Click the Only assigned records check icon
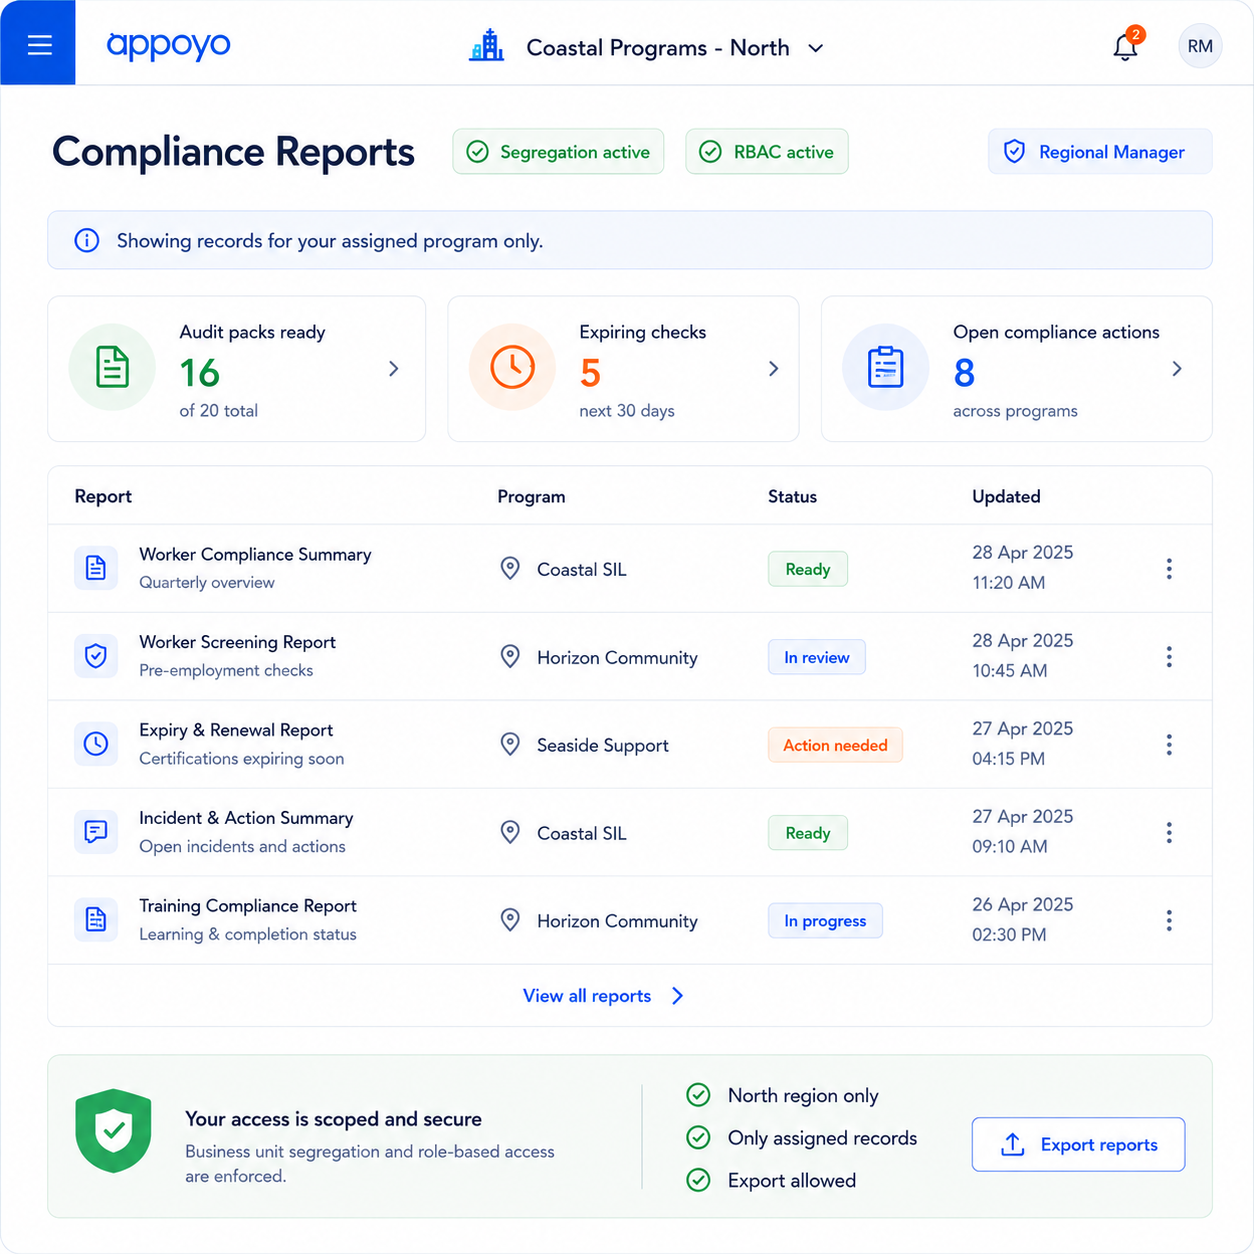Viewport: 1254px width, 1254px height. click(698, 1138)
